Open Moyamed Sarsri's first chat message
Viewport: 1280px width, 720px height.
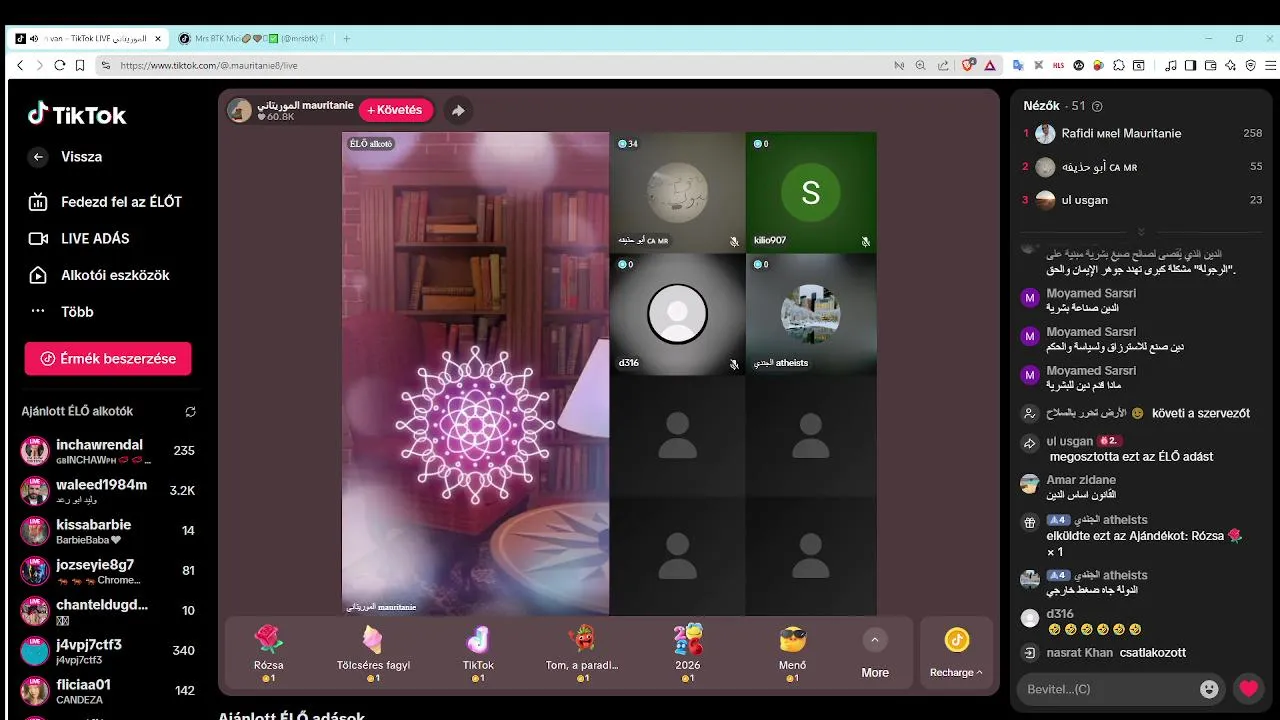point(1077,301)
